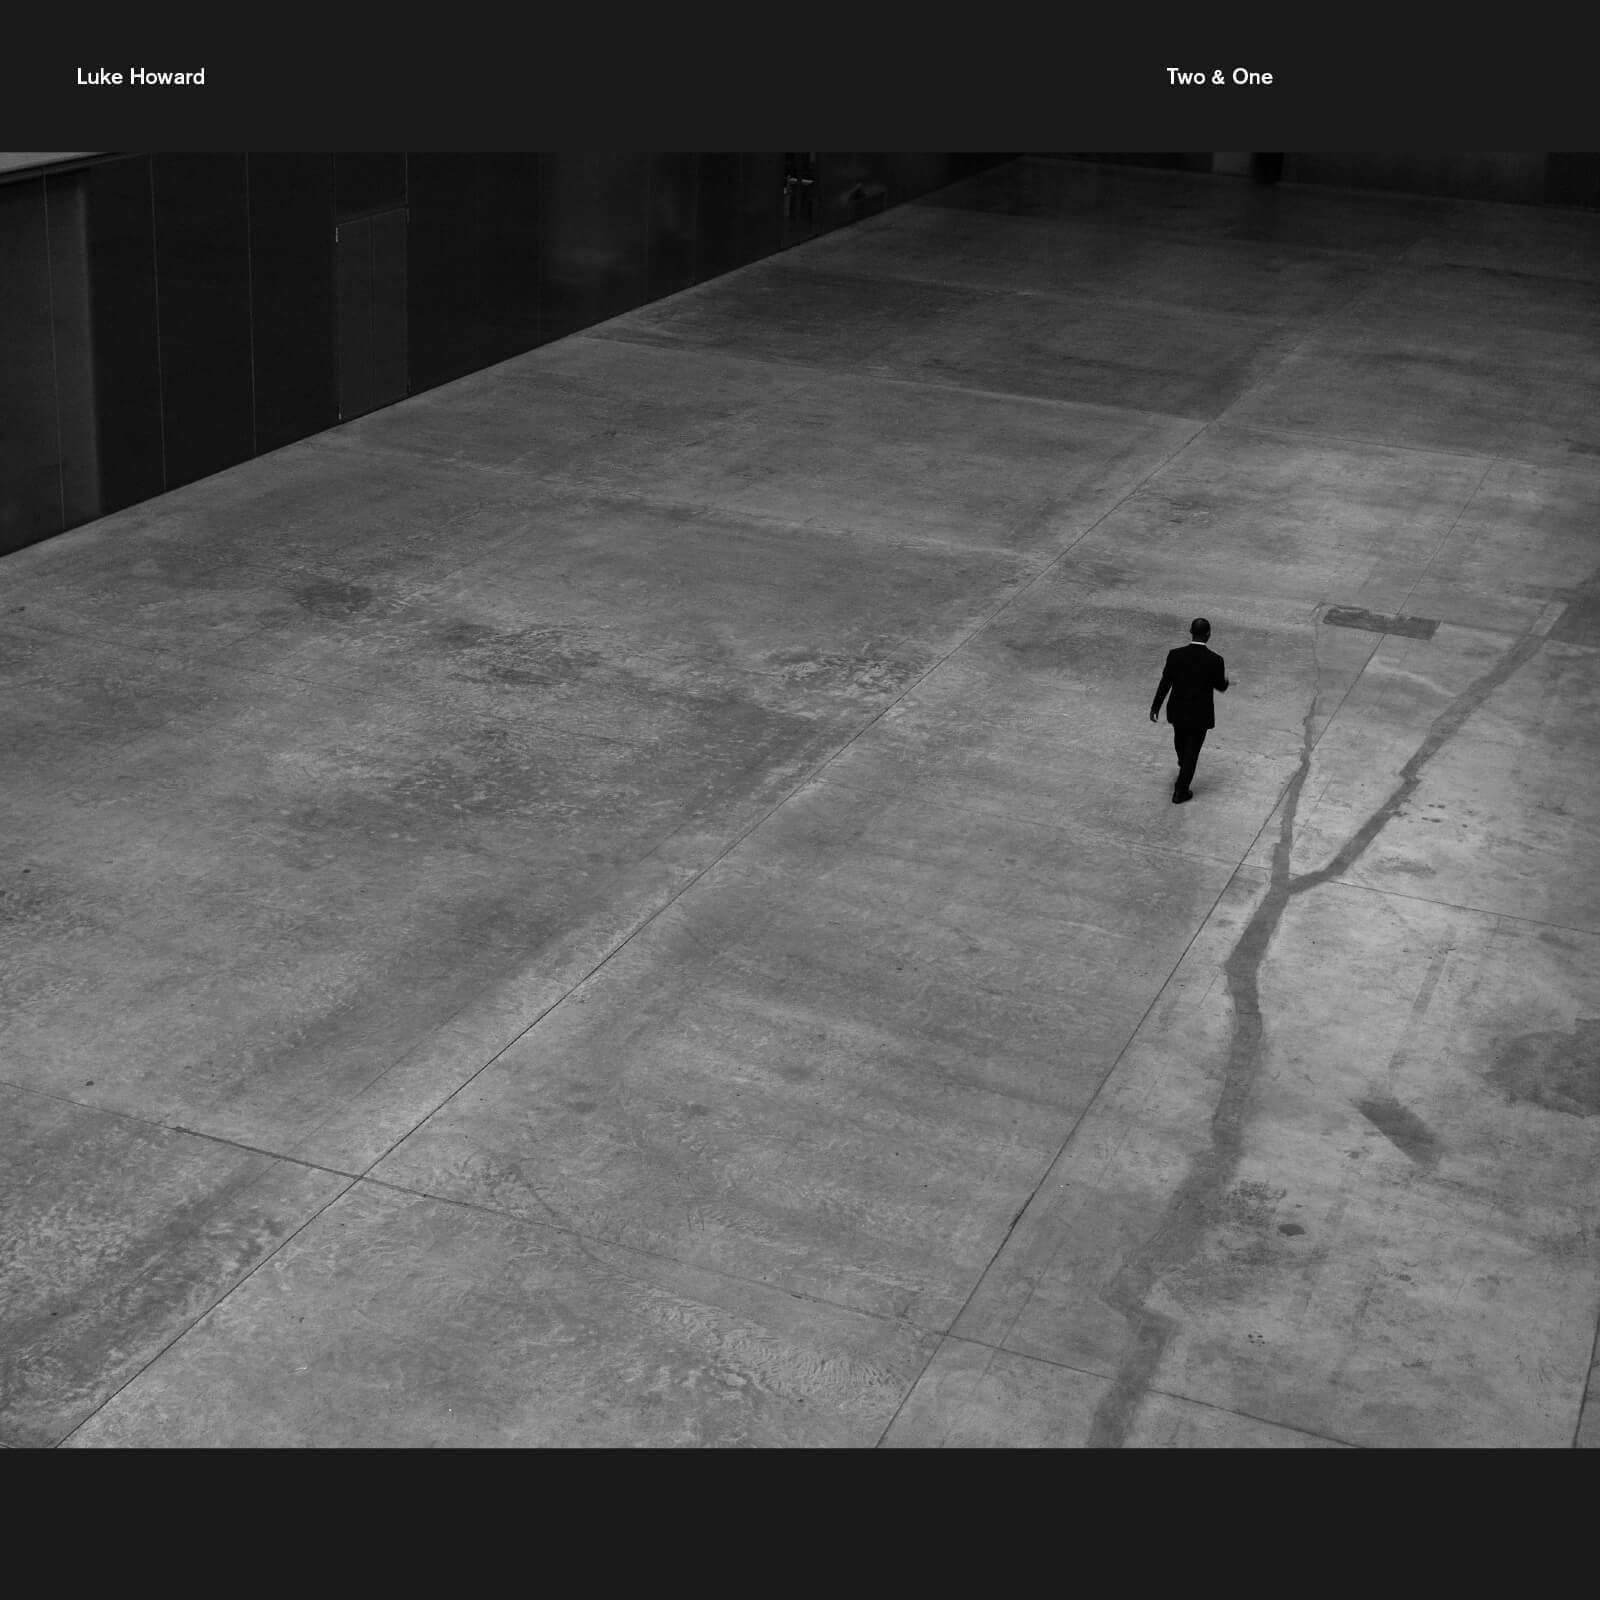
Task: Click the dark rectangular patch on the floor
Action: pyautogui.click(x=1380, y=622)
